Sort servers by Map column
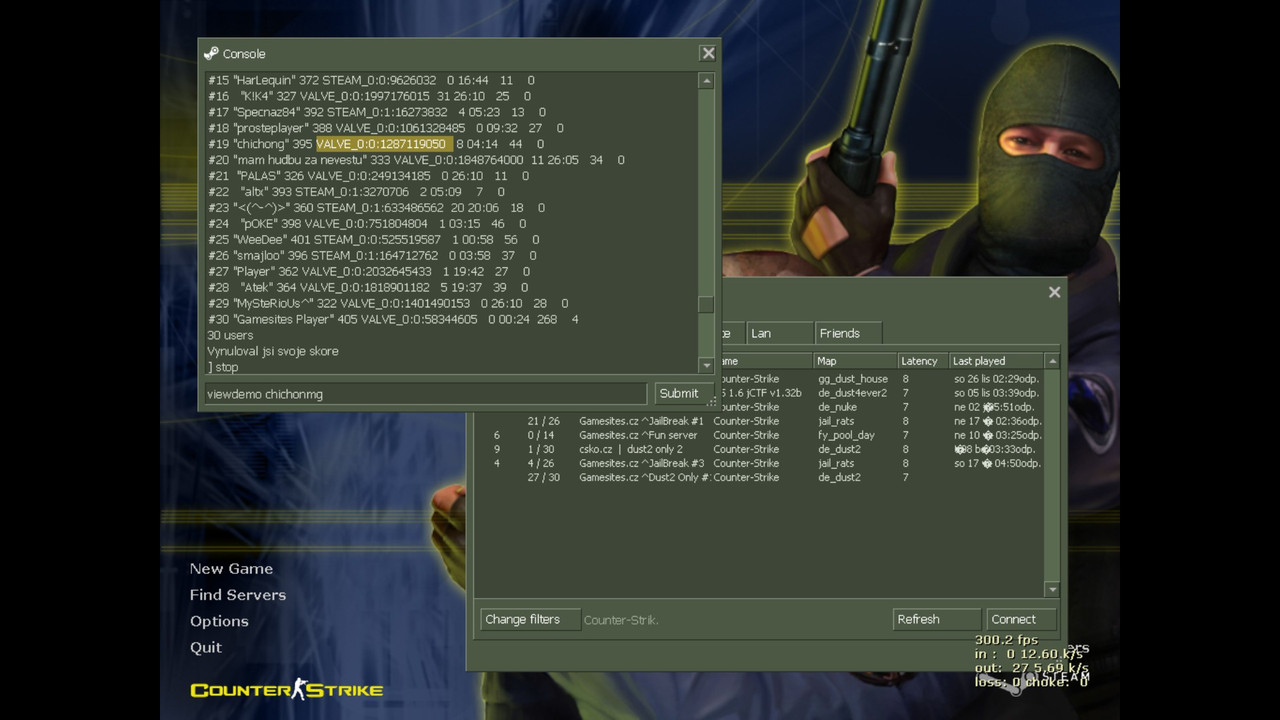Image resolution: width=1280 pixels, height=720 pixels. click(x=856, y=361)
